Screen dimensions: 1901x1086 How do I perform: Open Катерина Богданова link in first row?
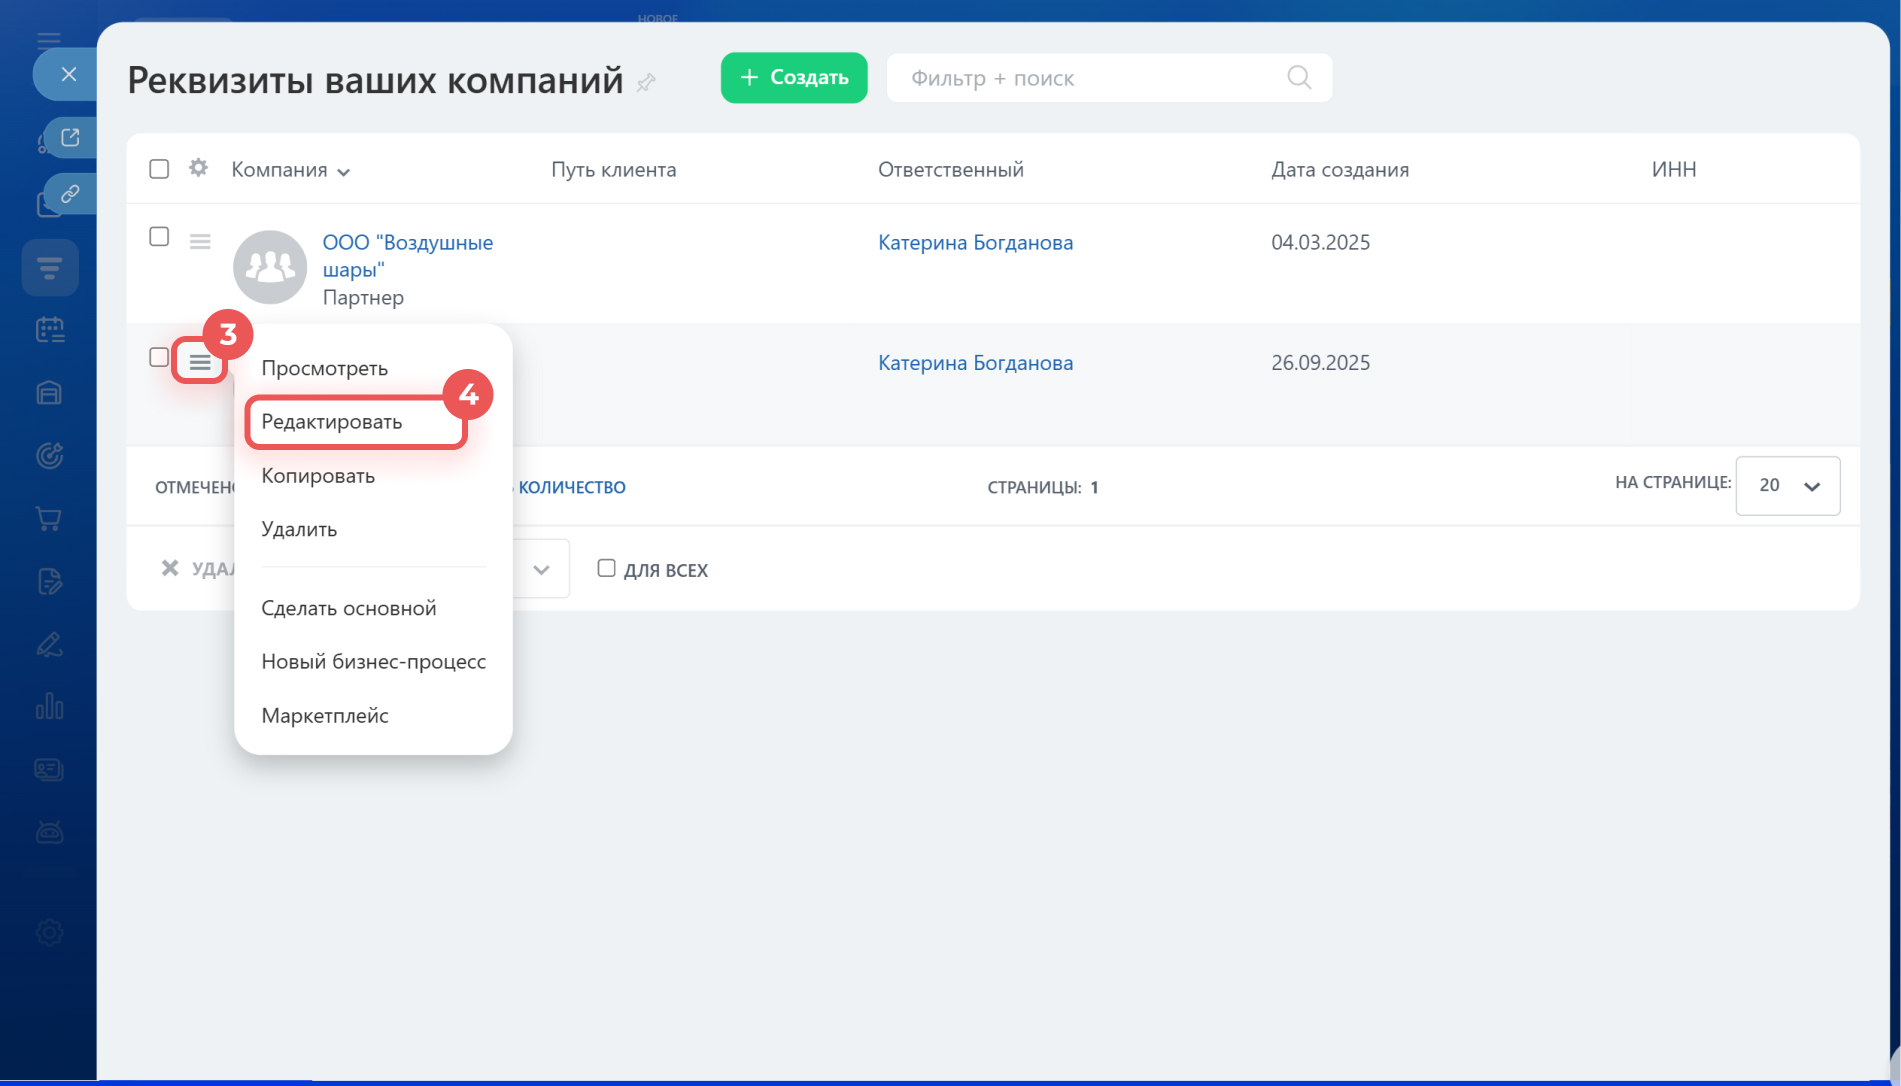tap(975, 242)
